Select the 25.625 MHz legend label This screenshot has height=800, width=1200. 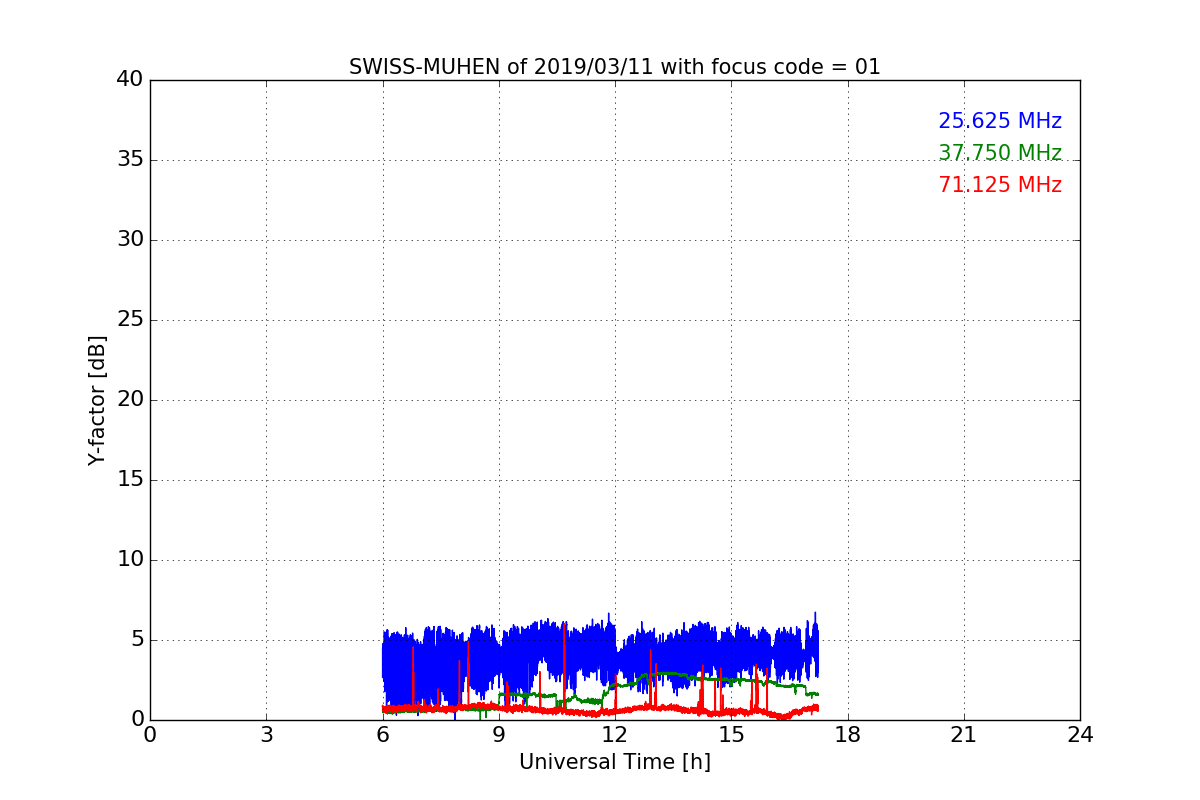click(x=1000, y=121)
